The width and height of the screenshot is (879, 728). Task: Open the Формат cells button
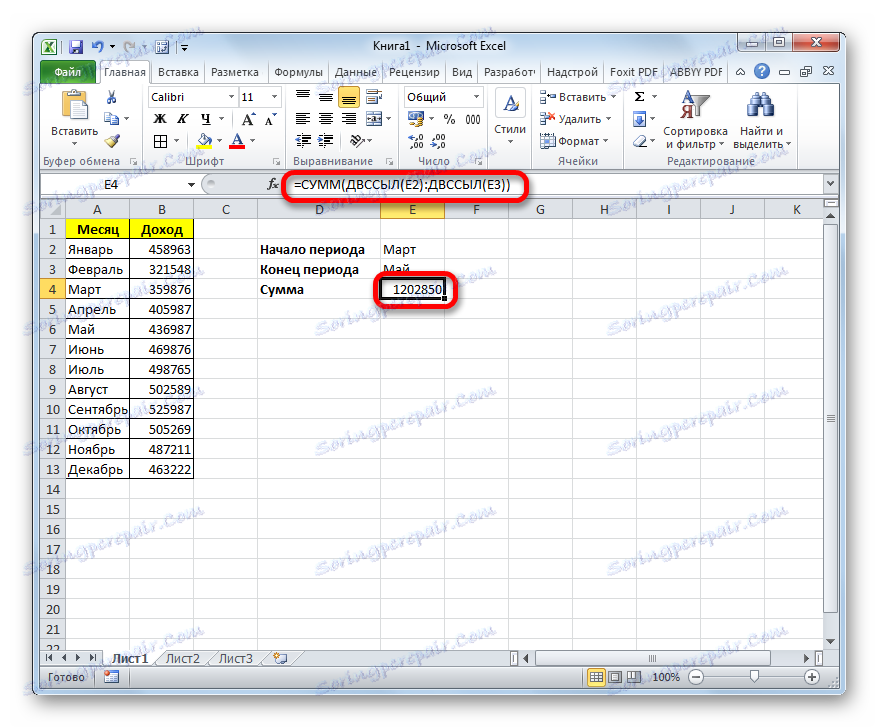(573, 141)
